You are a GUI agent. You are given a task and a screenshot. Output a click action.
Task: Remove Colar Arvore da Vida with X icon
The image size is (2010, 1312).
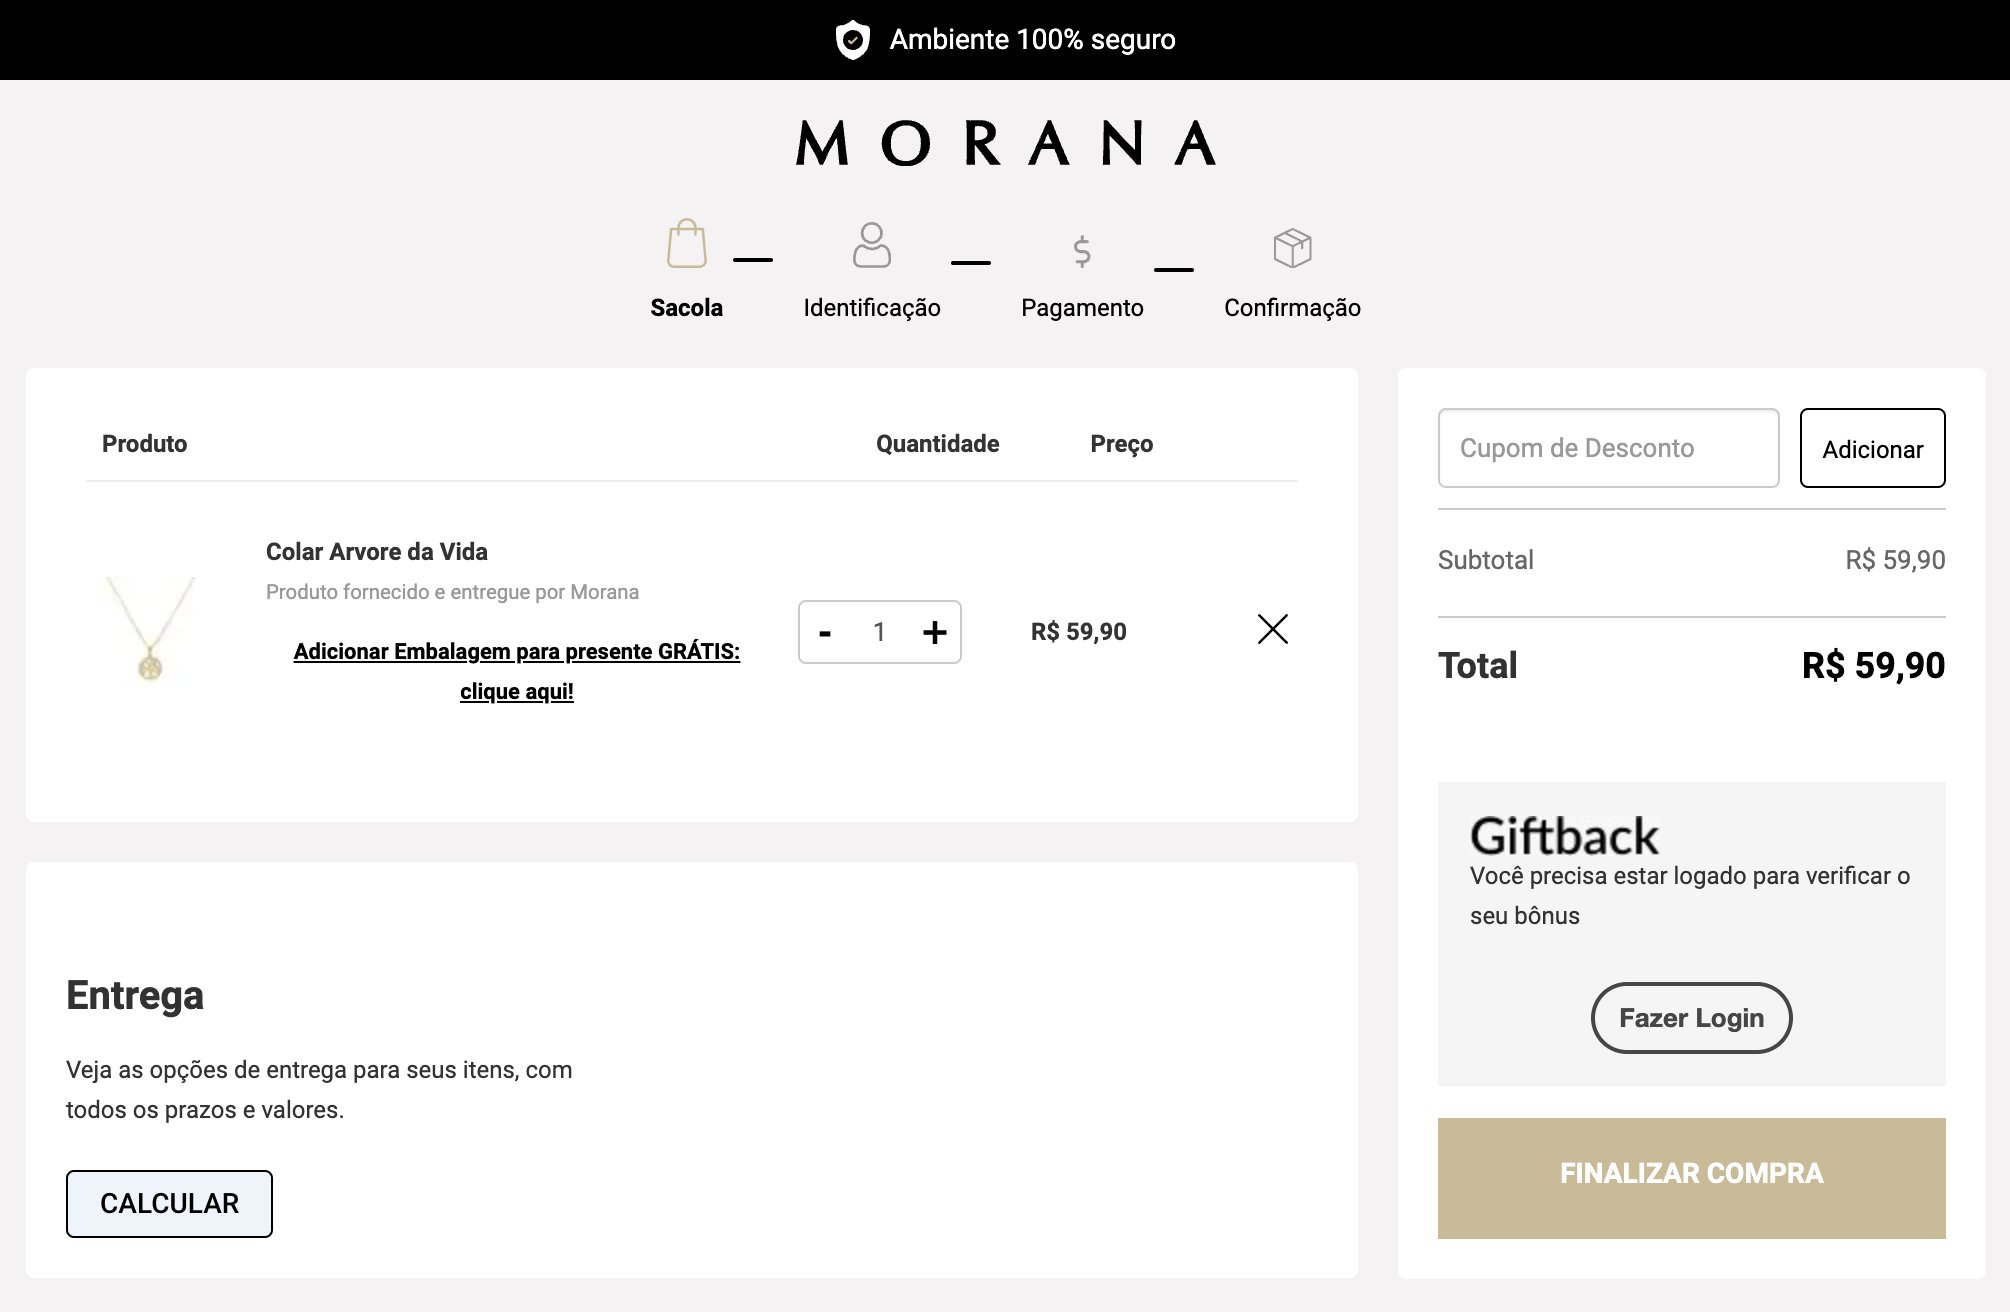[1272, 629]
